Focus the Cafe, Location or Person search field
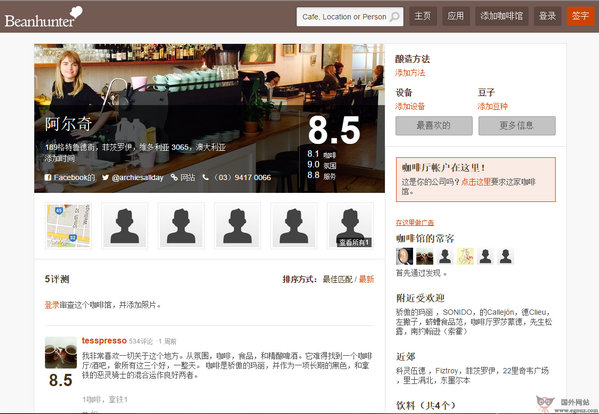Image resolution: width=599 pixels, height=414 pixels. pyautogui.click(x=350, y=17)
